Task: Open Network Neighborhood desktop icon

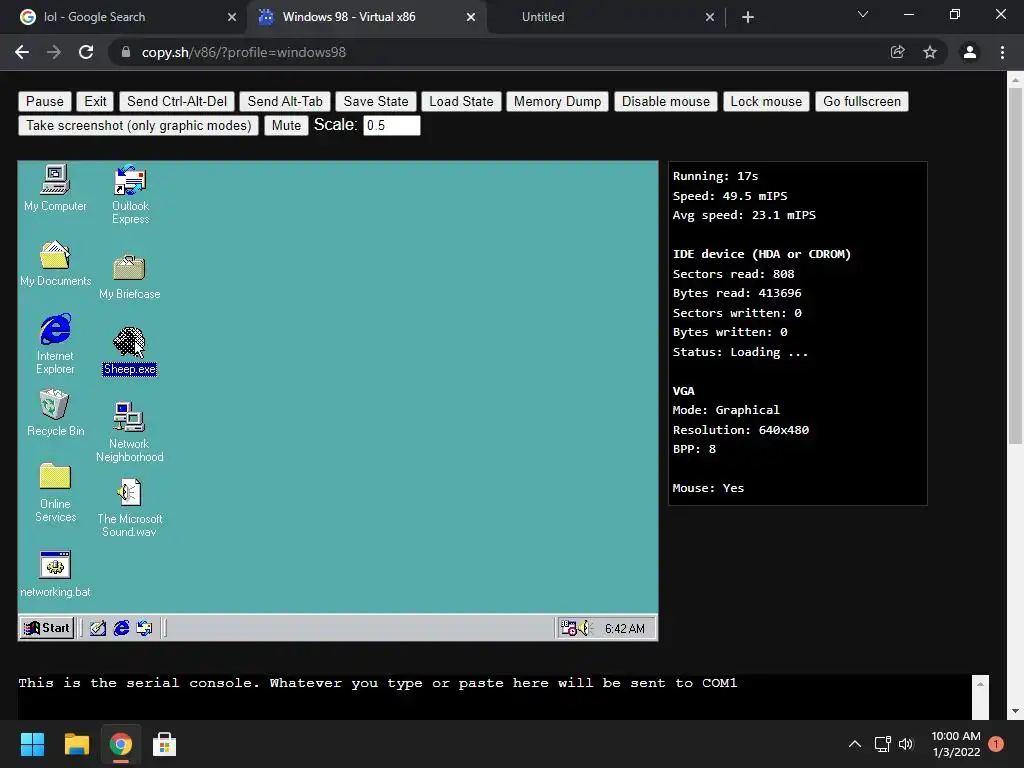Action: 129,432
